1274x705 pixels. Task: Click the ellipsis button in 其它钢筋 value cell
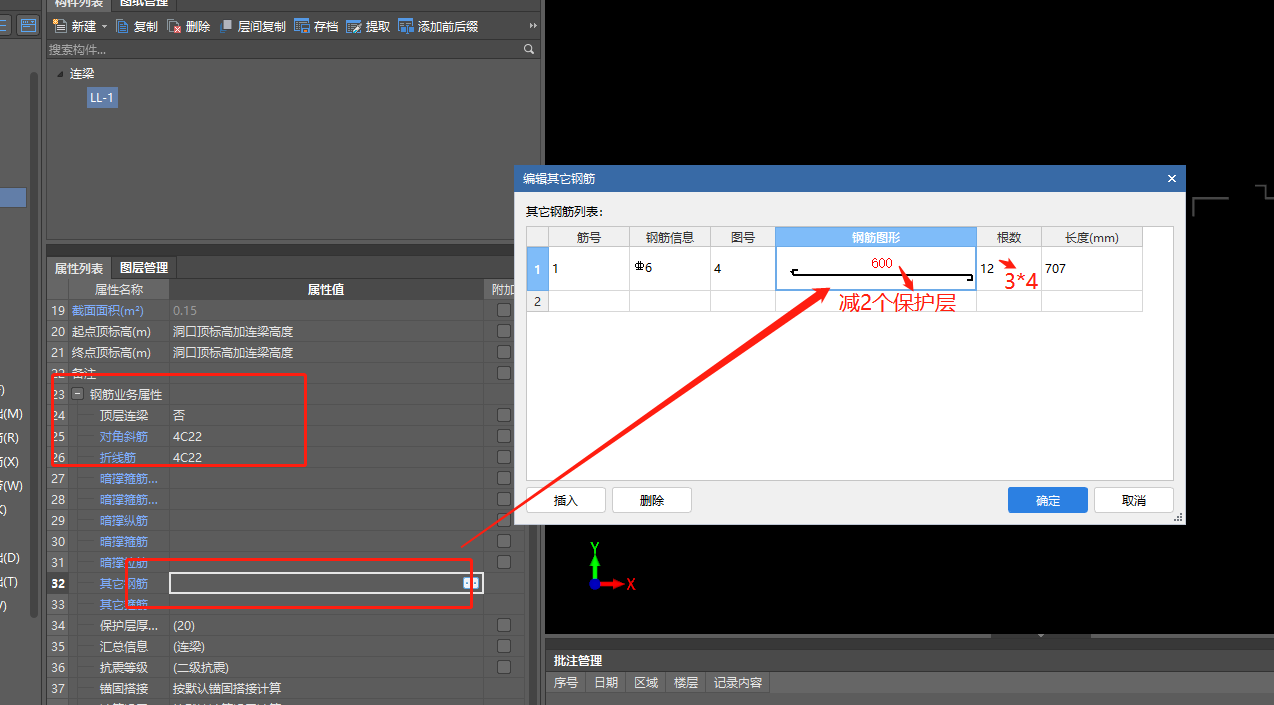click(x=469, y=583)
